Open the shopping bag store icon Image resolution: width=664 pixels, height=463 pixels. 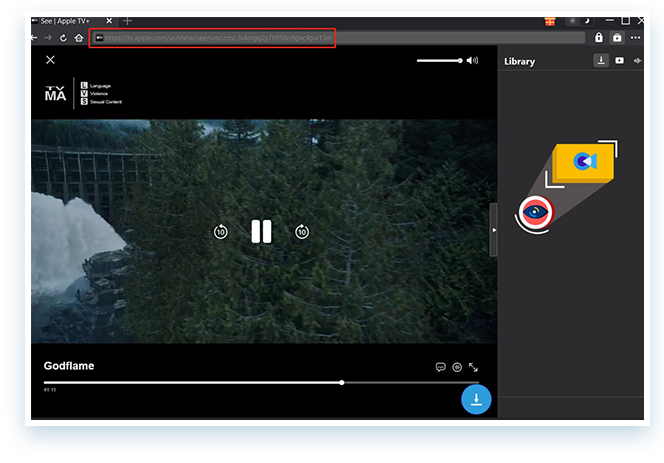(x=617, y=38)
